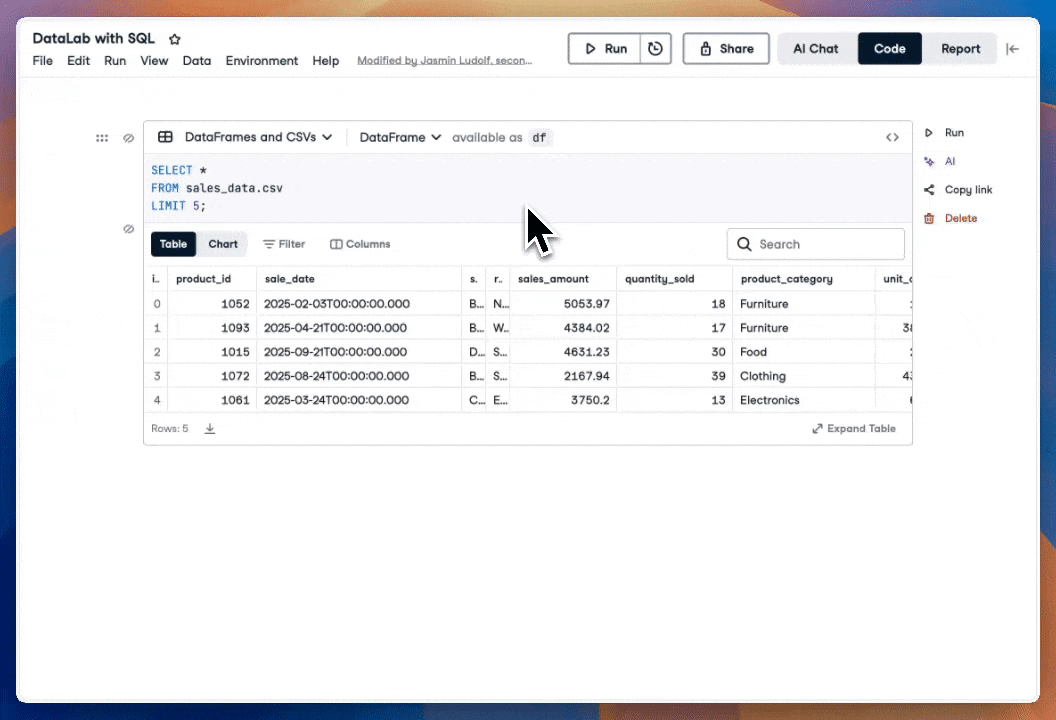Click the Rows: 5 count label
Screen dimensions: 1056x720
170,428
